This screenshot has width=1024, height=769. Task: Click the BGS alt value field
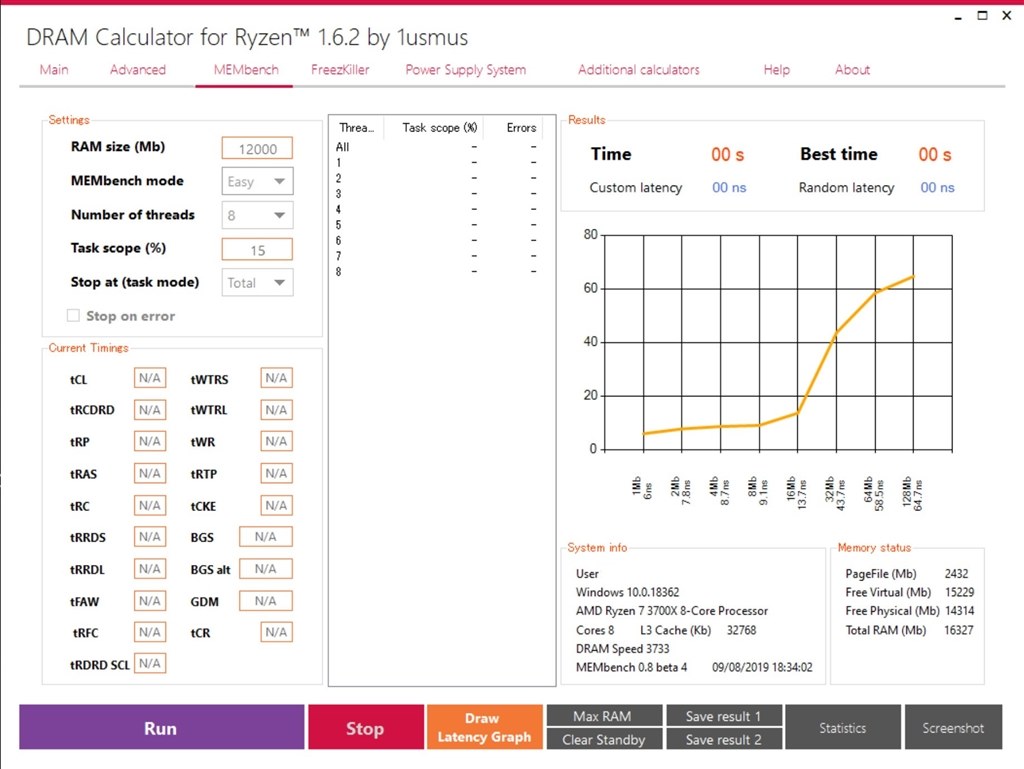point(265,569)
